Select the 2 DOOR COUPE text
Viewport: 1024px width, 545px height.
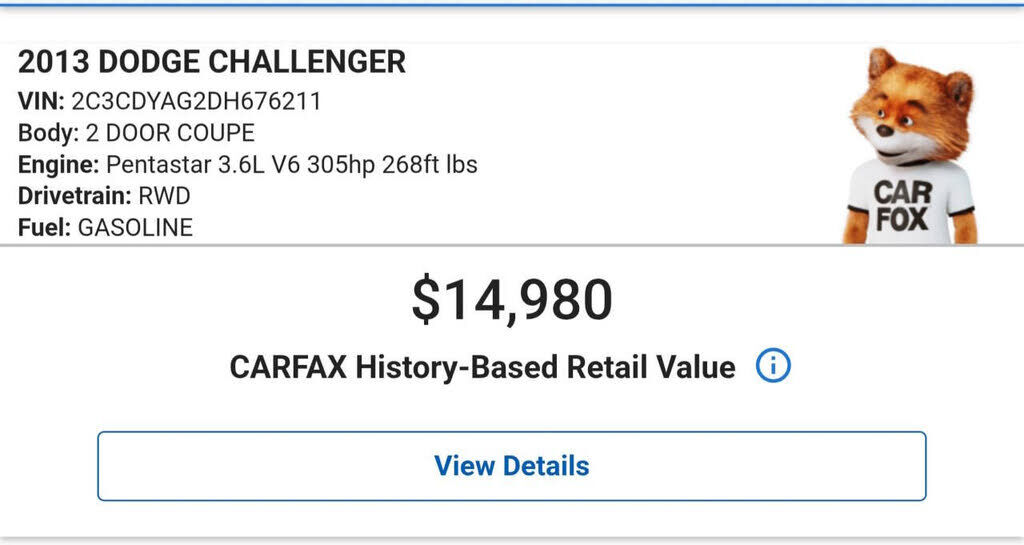tap(170, 132)
